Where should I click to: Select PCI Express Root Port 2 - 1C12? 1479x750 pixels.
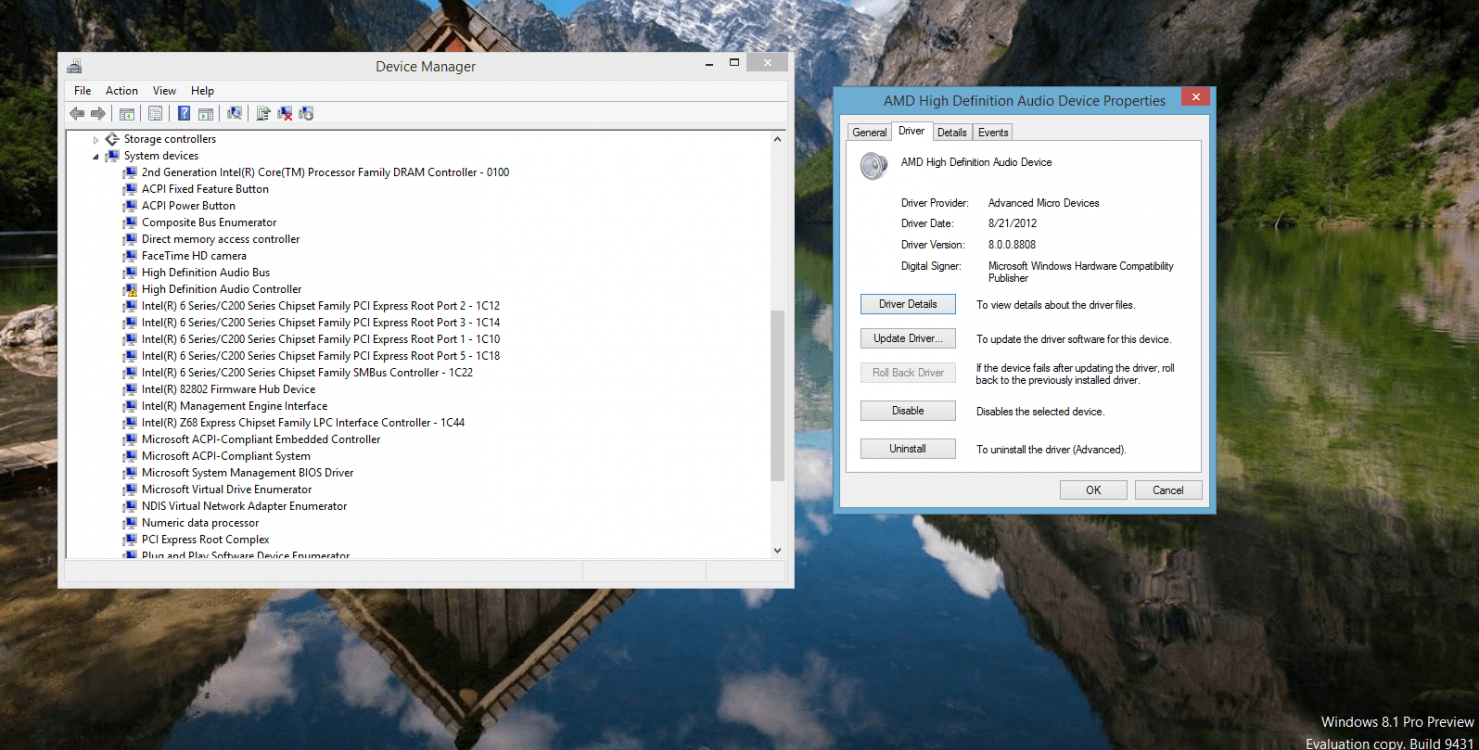(x=321, y=306)
